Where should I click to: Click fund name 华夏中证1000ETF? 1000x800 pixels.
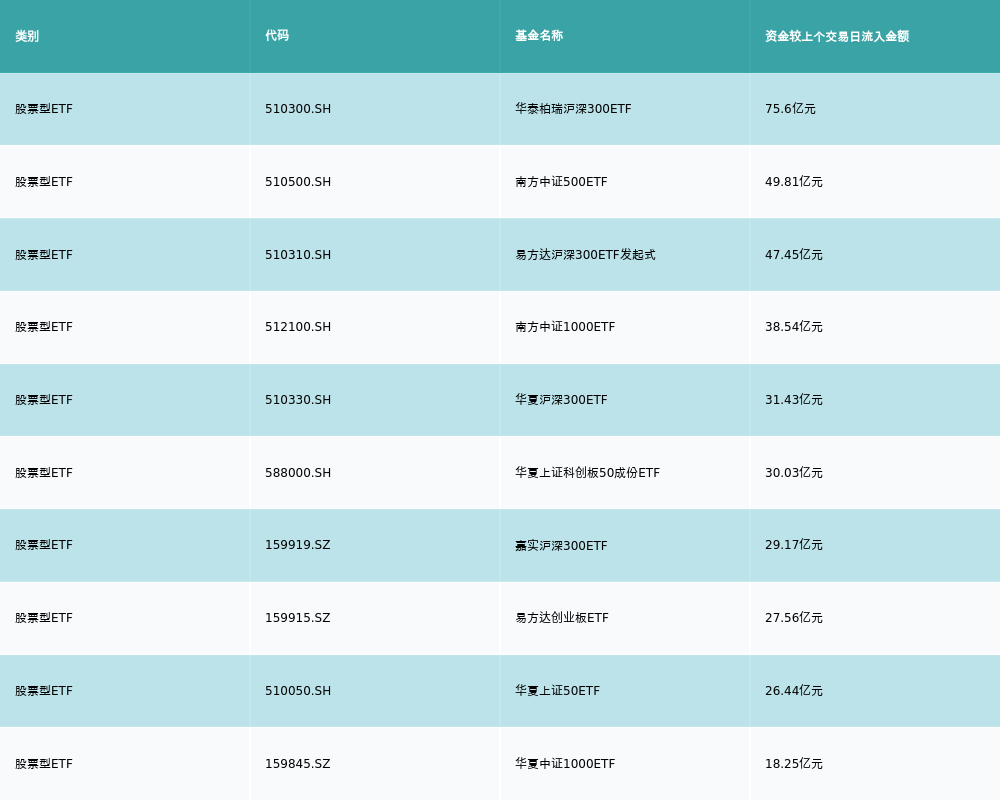[x=565, y=764]
